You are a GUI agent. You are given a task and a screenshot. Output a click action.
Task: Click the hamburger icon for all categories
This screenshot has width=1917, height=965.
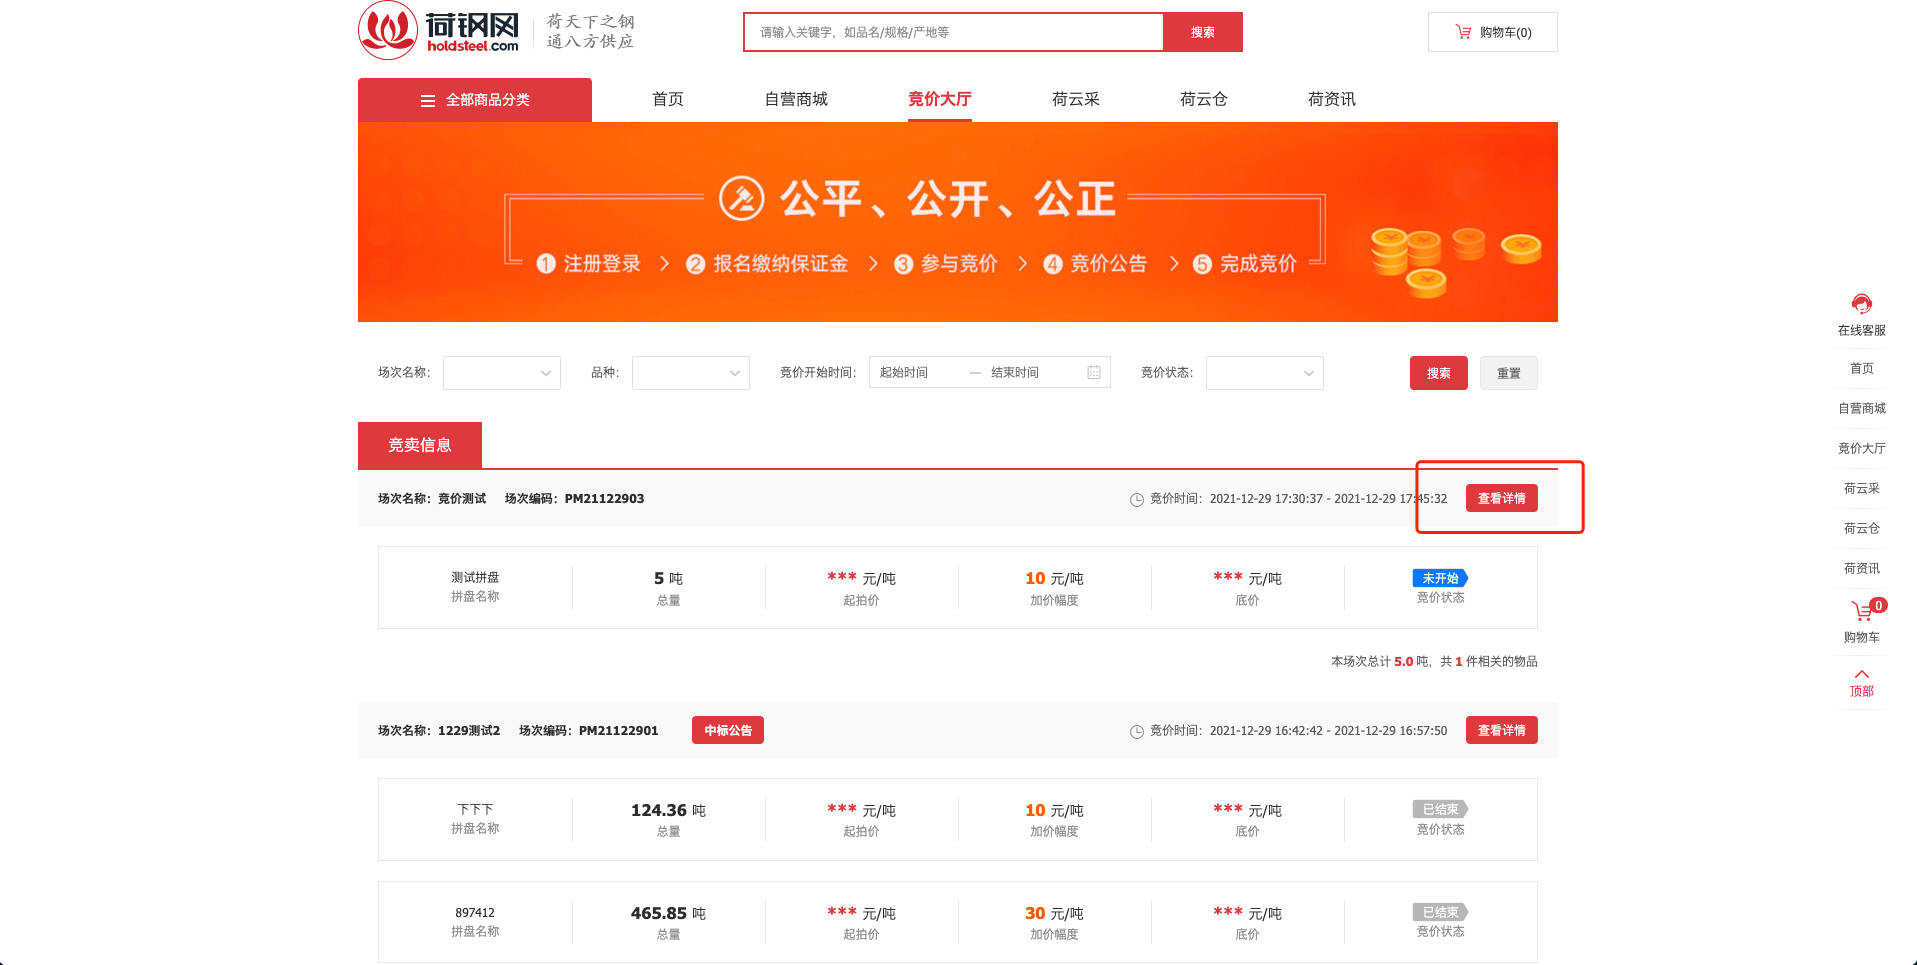[428, 101]
